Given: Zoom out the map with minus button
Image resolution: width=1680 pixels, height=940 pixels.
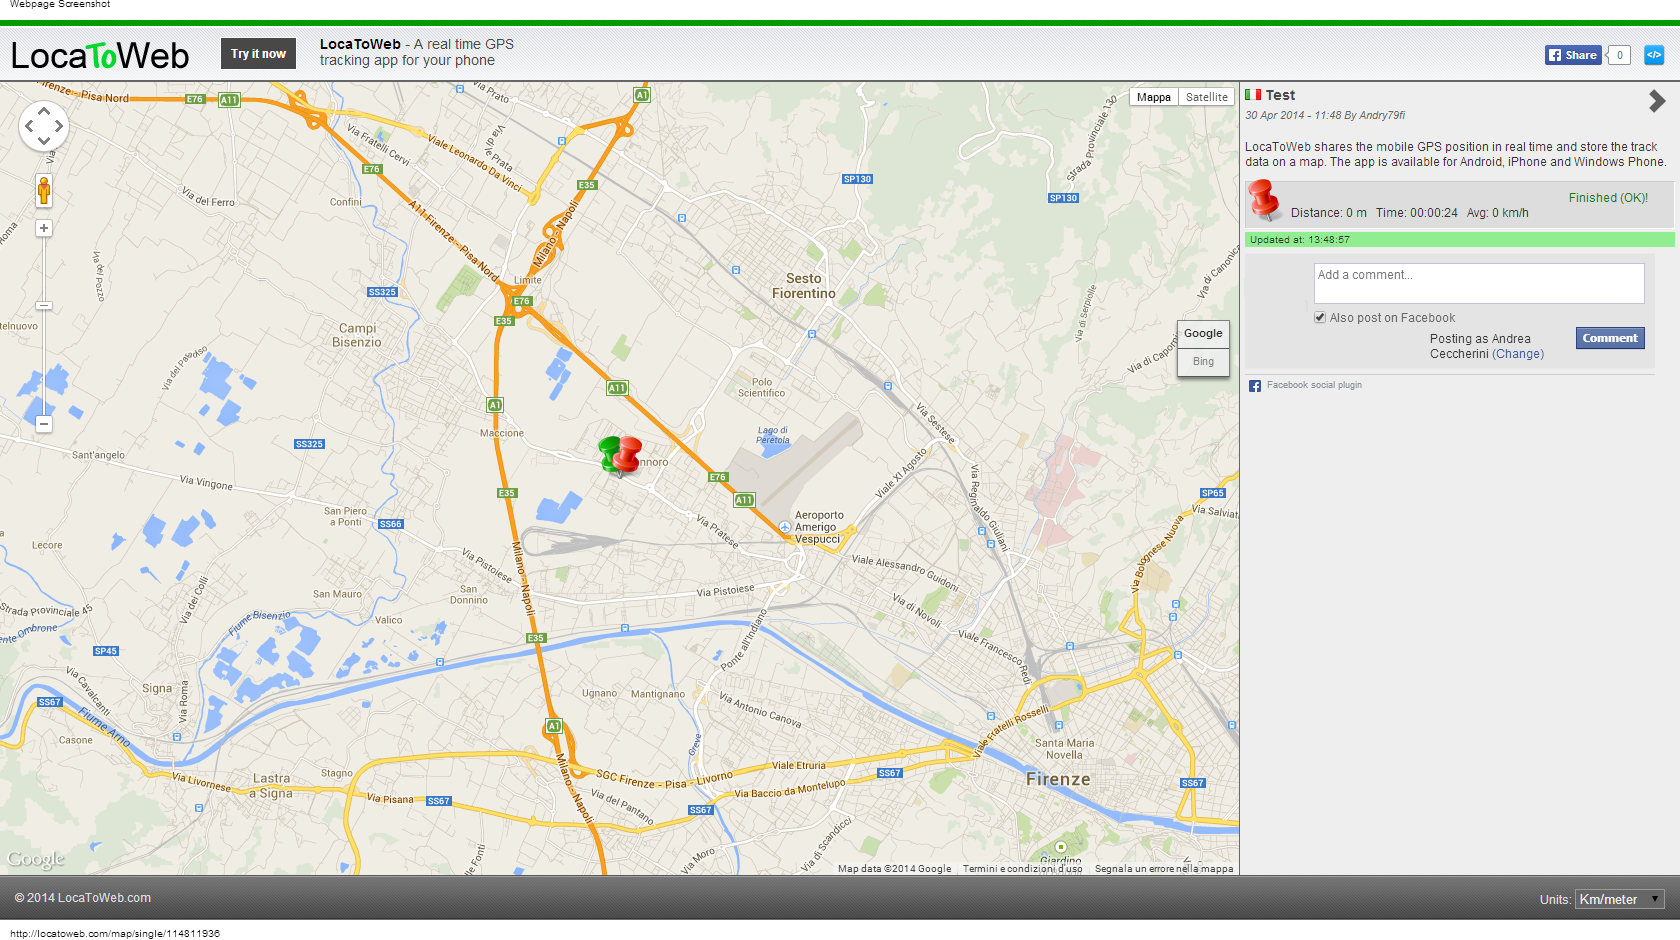Looking at the screenshot, I should coord(44,424).
